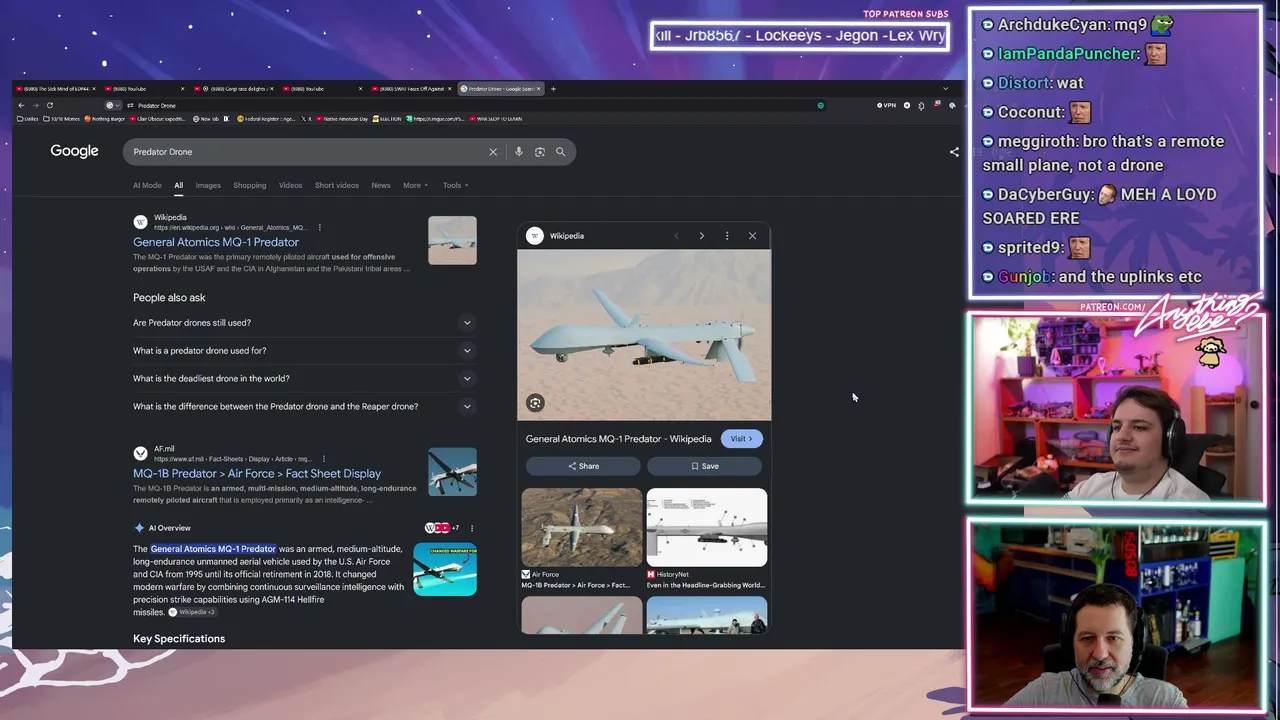Click the large Predator drone preview image
Screen dimensions: 1280x720
point(644,335)
